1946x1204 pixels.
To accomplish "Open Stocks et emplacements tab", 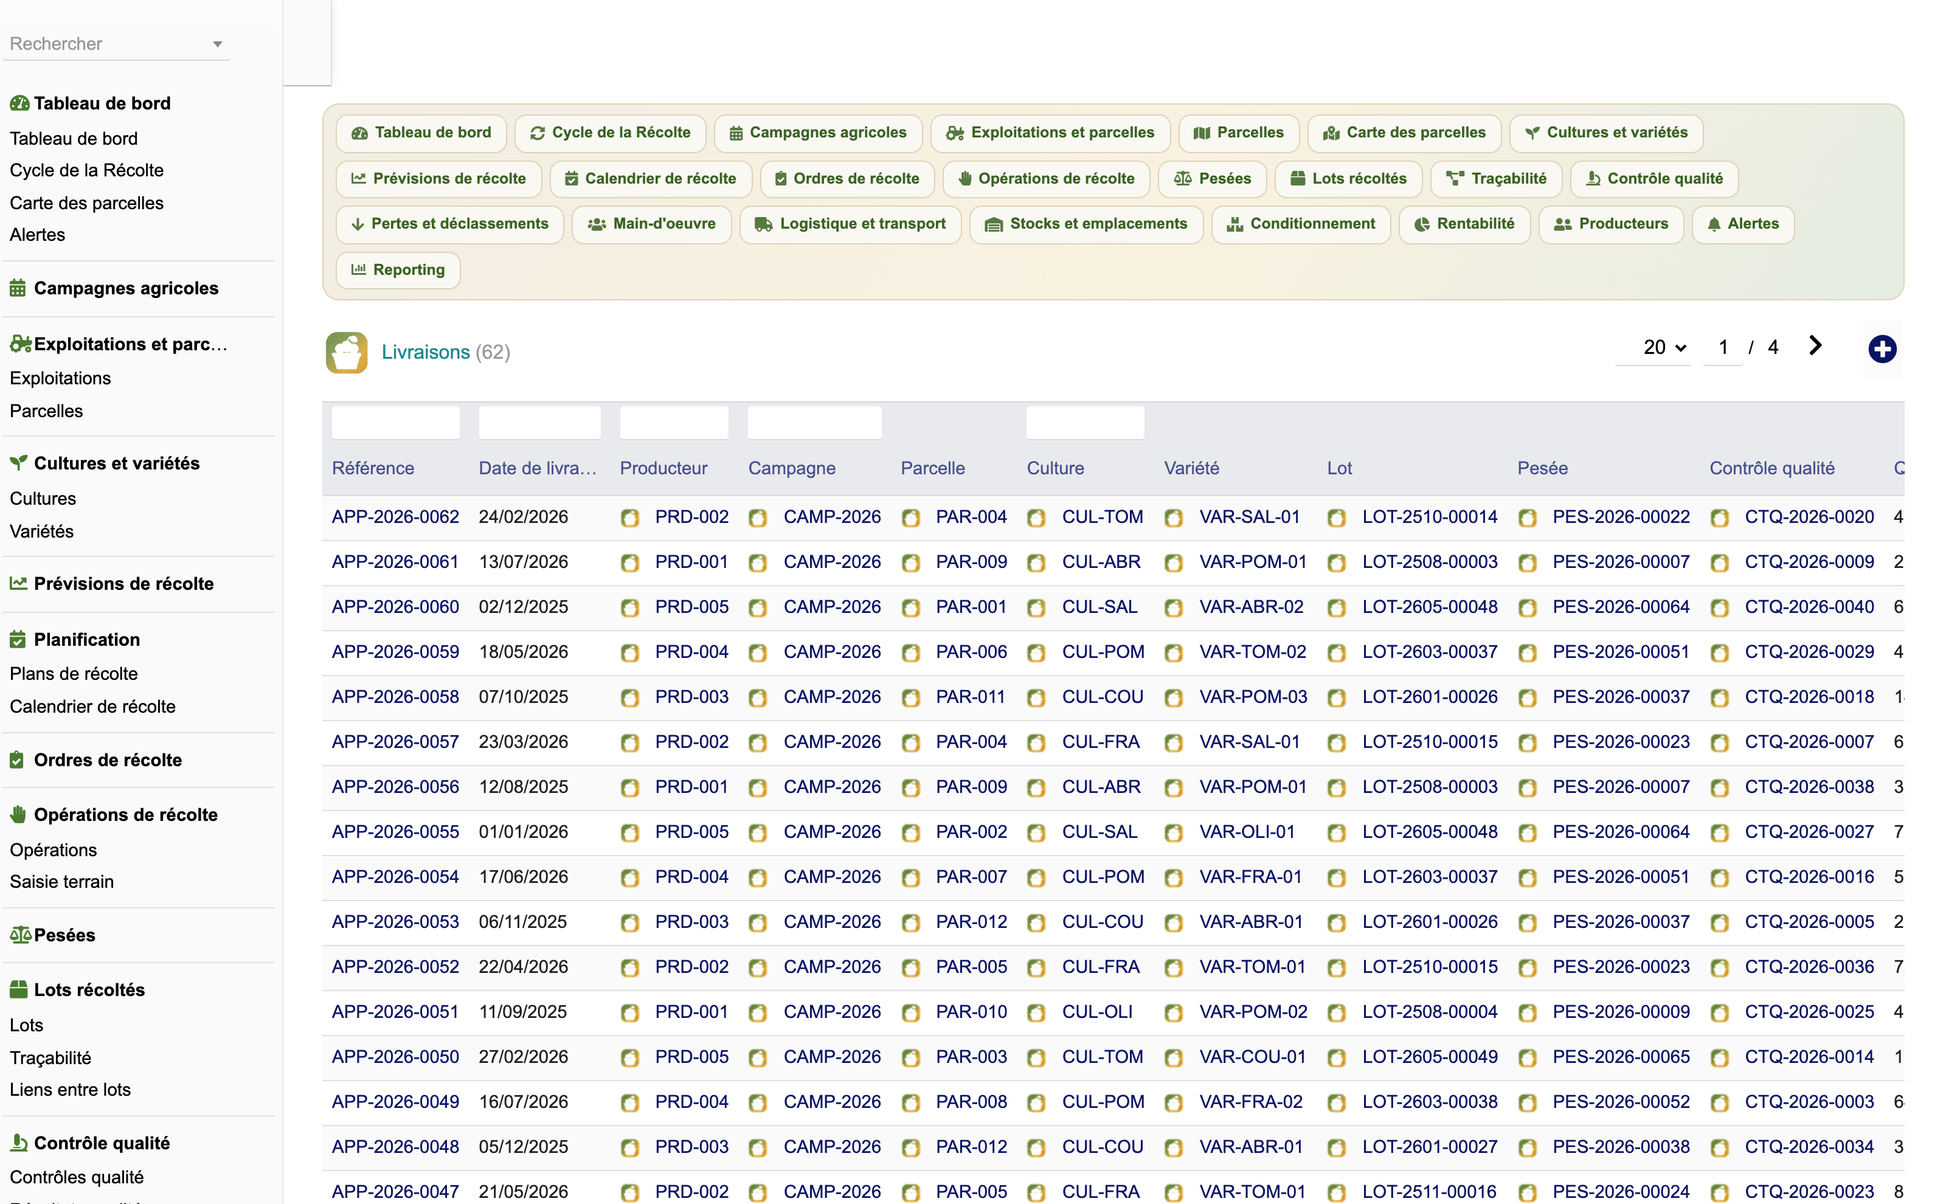I will click(x=1086, y=224).
